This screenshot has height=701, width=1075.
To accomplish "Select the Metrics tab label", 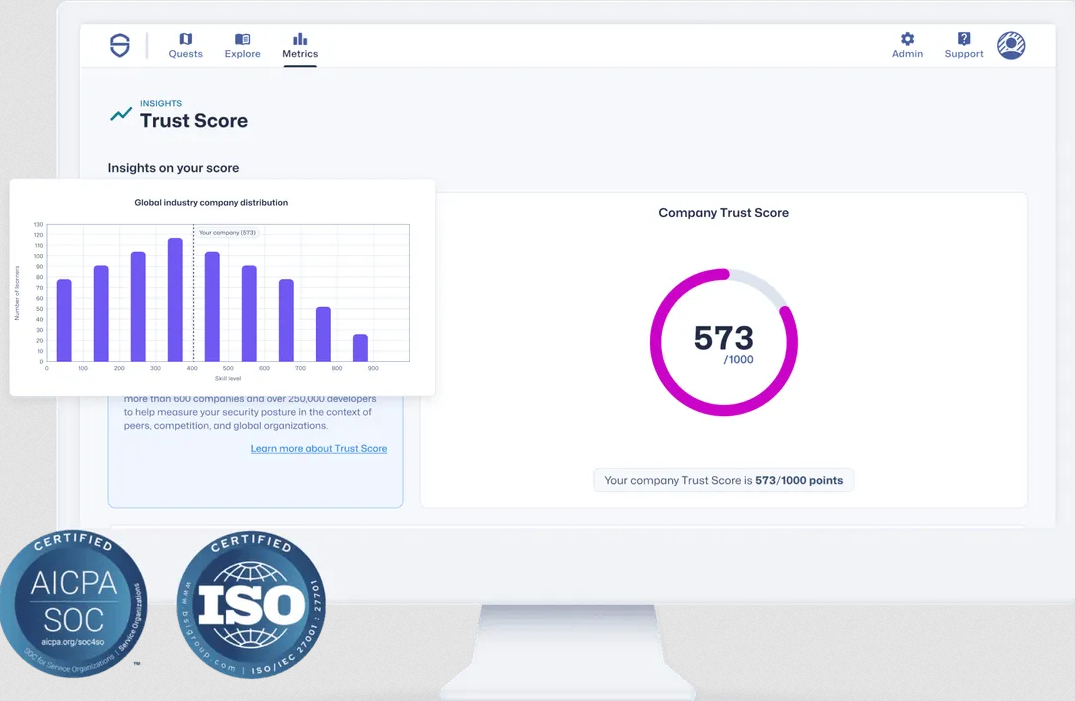I will click(300, 54).
